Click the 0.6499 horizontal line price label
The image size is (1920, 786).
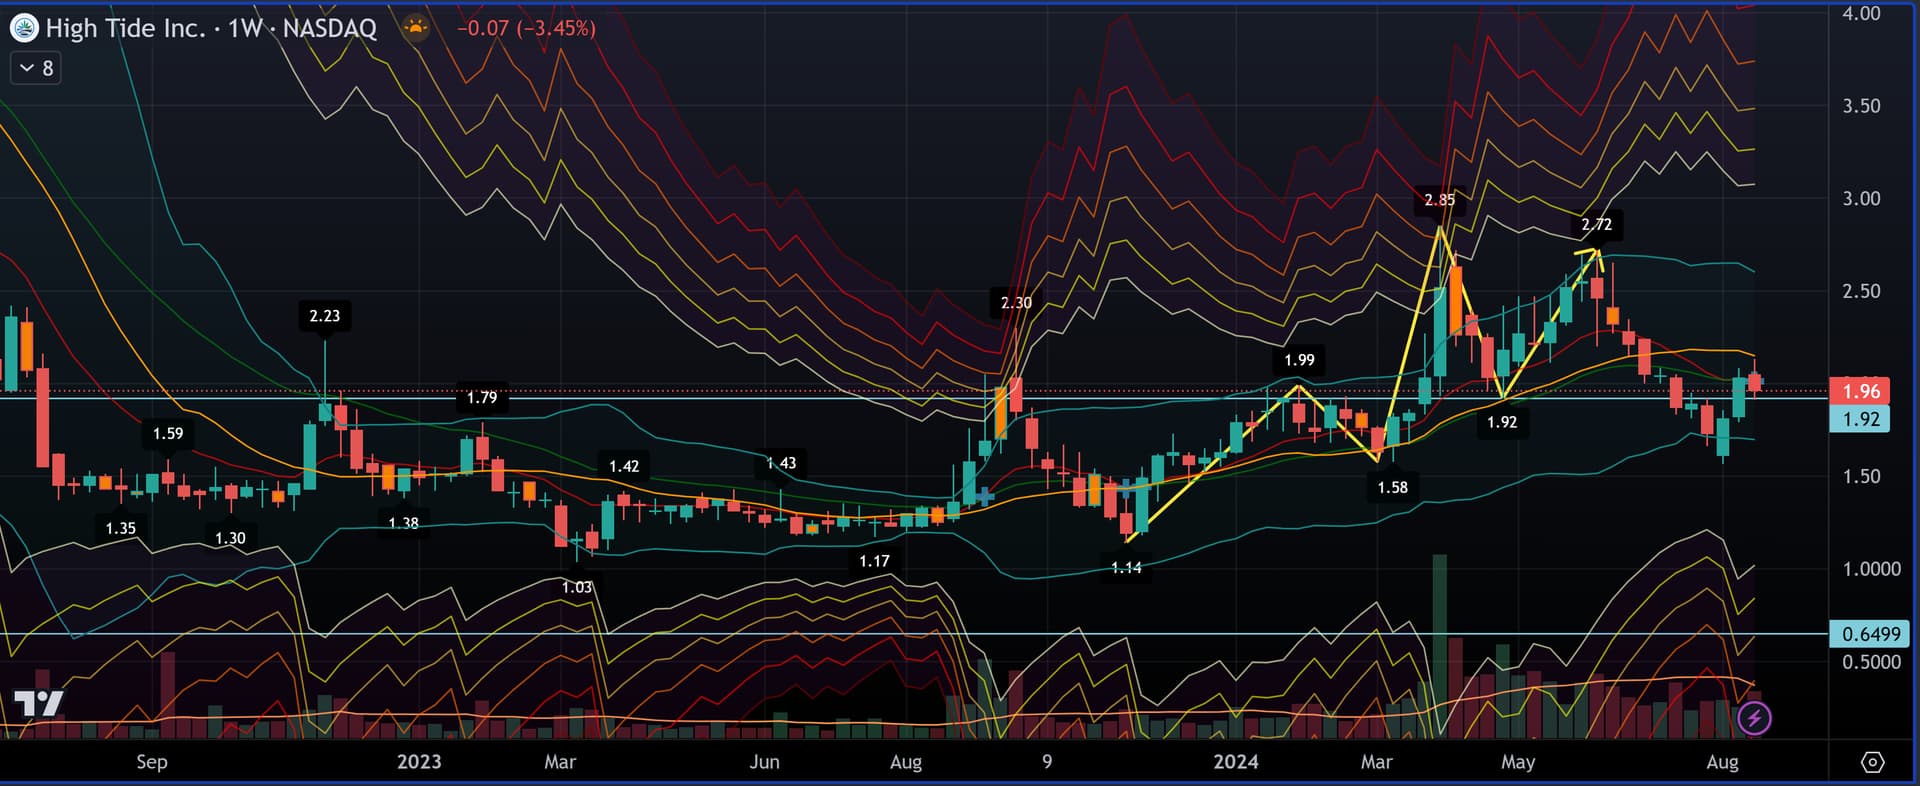pyautogui.click(x=1870, y=634)
